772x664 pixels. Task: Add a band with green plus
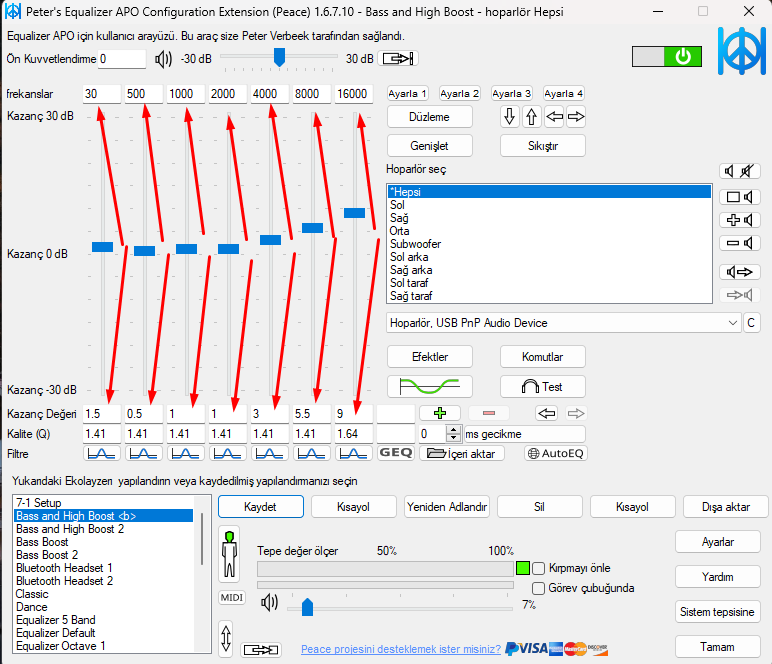(x=440, y=413)
